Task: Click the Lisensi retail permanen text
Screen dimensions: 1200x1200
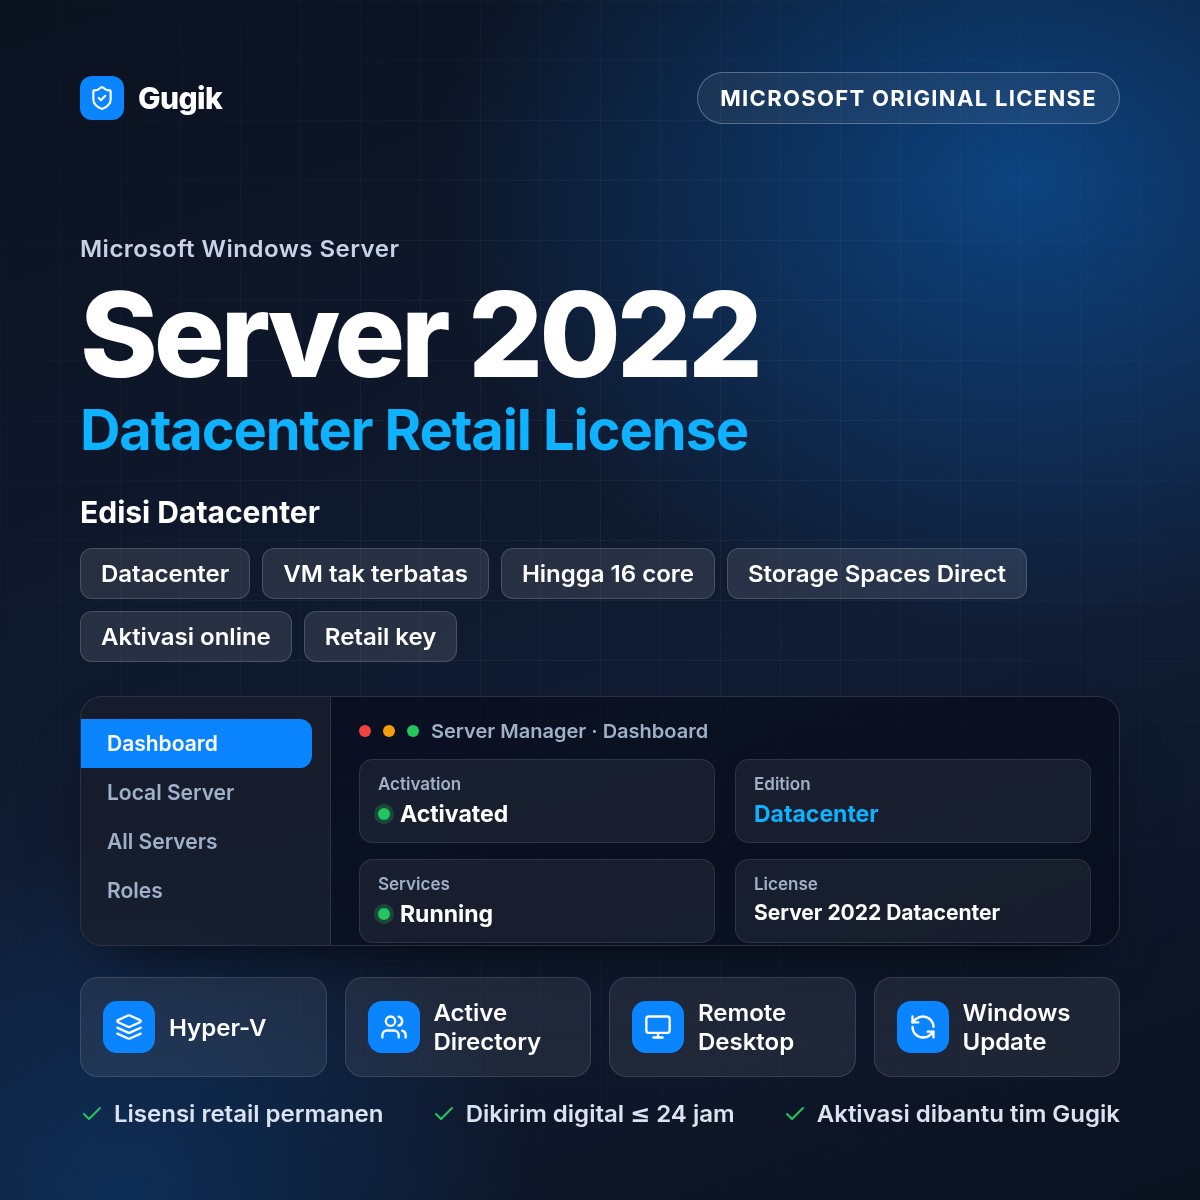Action: [248, 1114]
